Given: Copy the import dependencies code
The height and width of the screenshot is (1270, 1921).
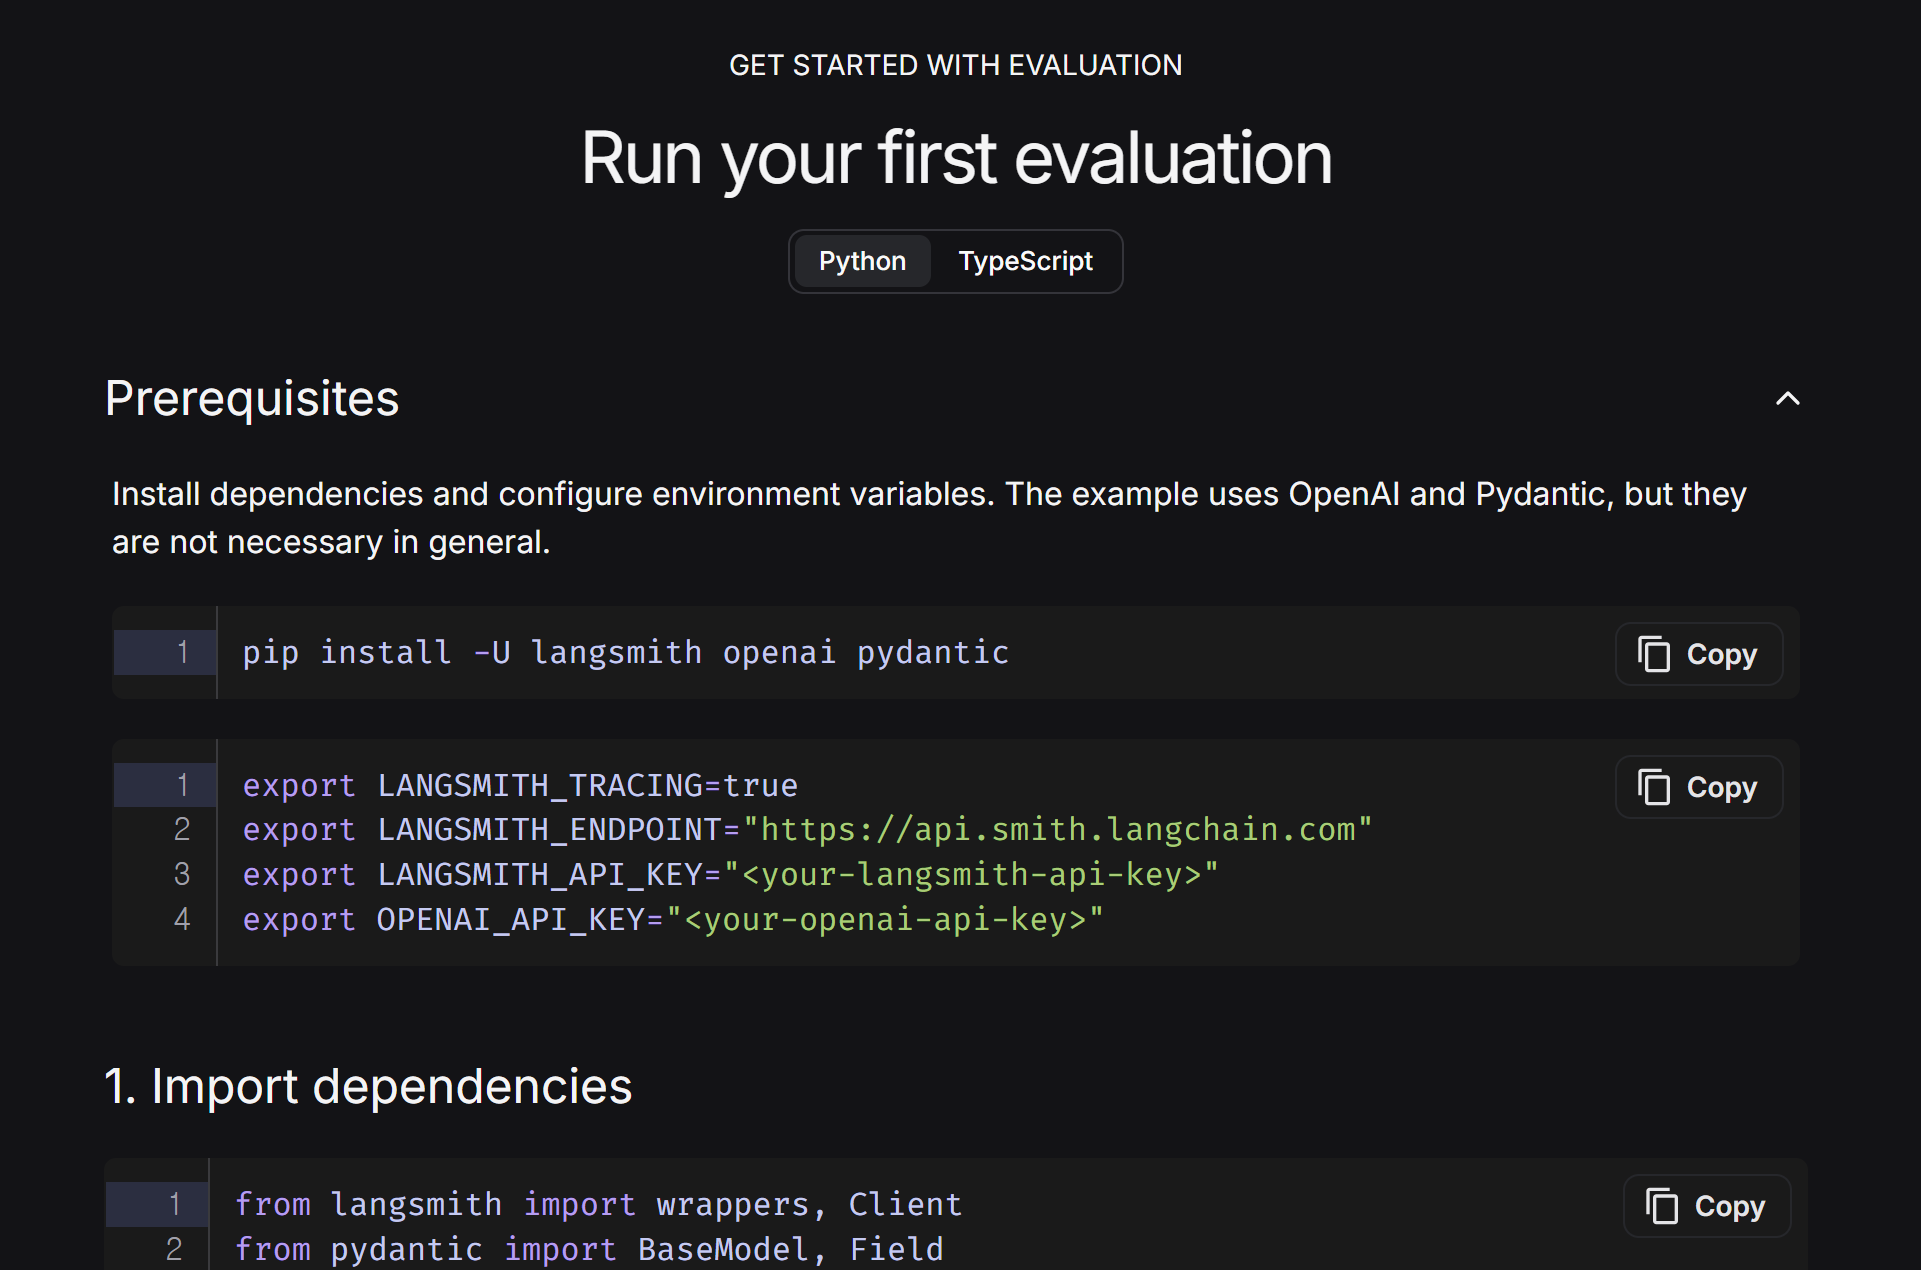Looking at the screenshot, I should [x=1706, y=1206].
